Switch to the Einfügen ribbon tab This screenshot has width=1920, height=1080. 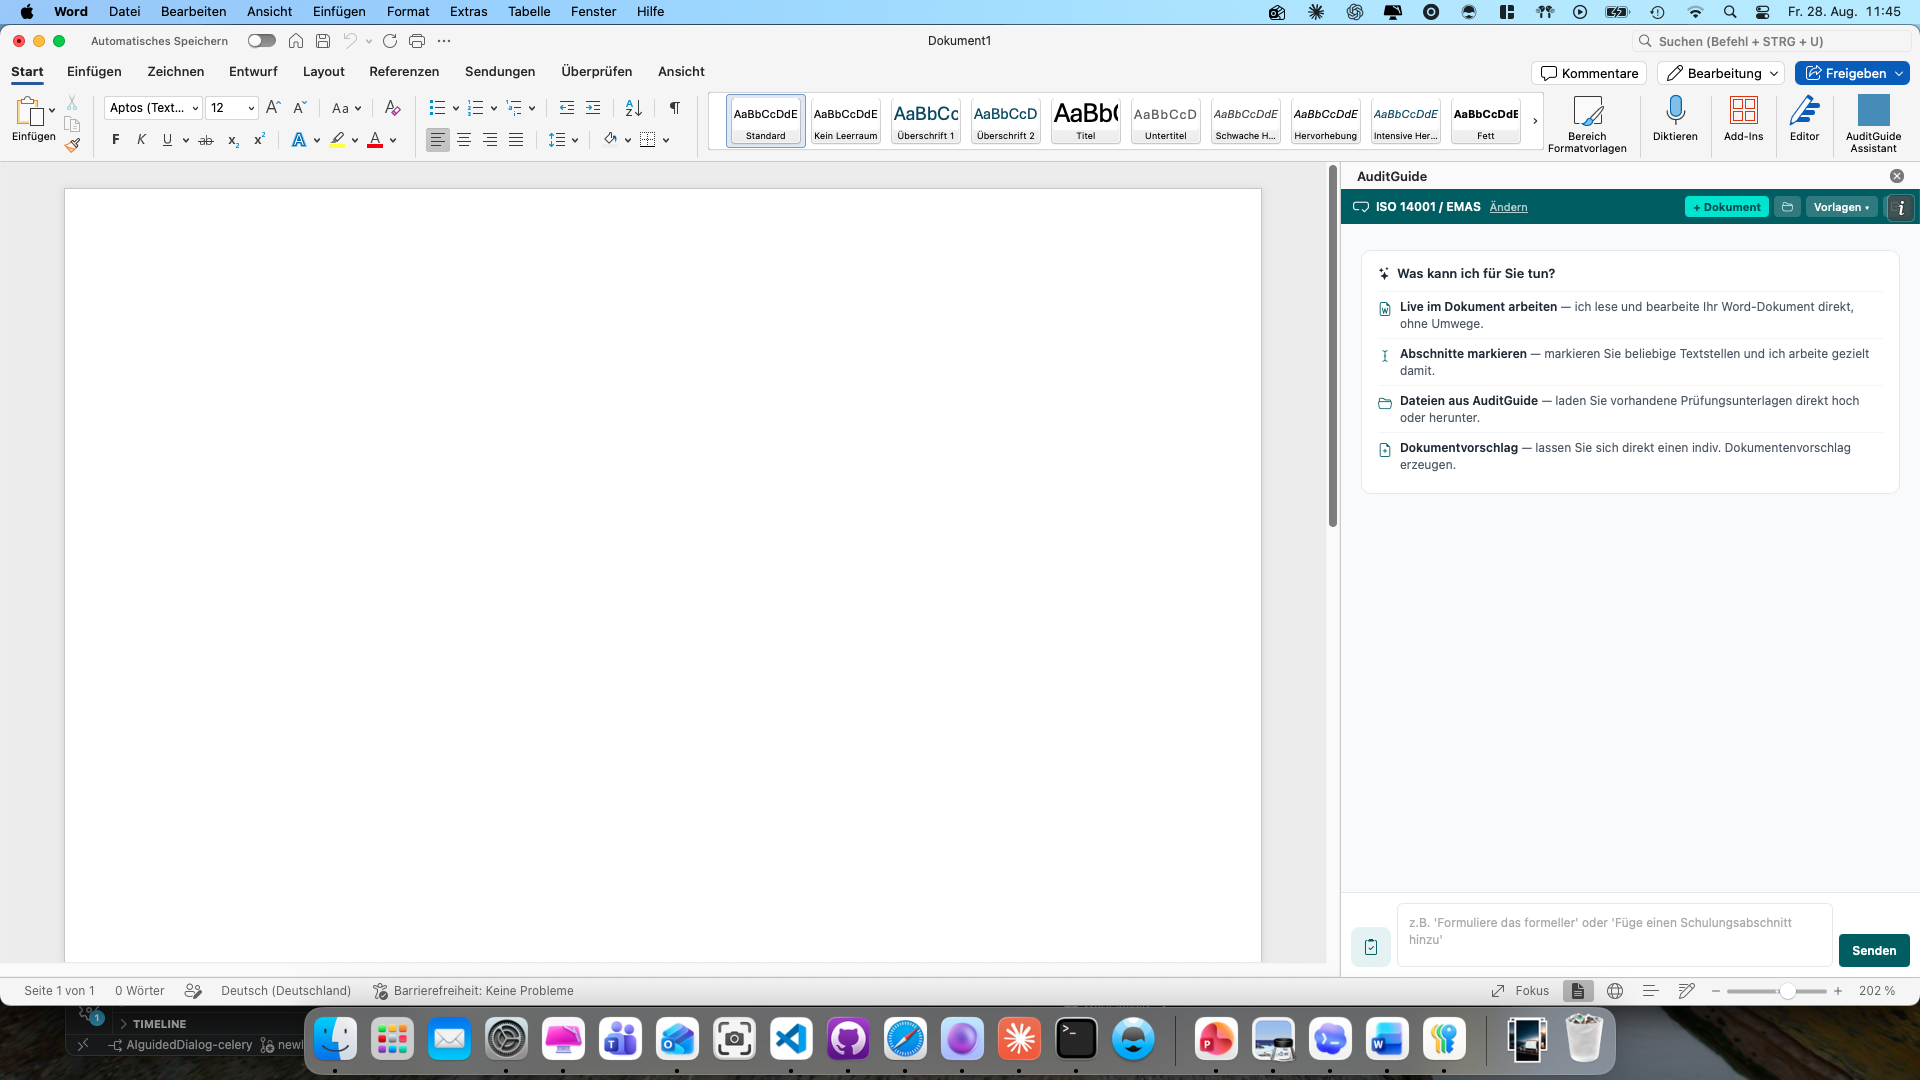point(94,71)
